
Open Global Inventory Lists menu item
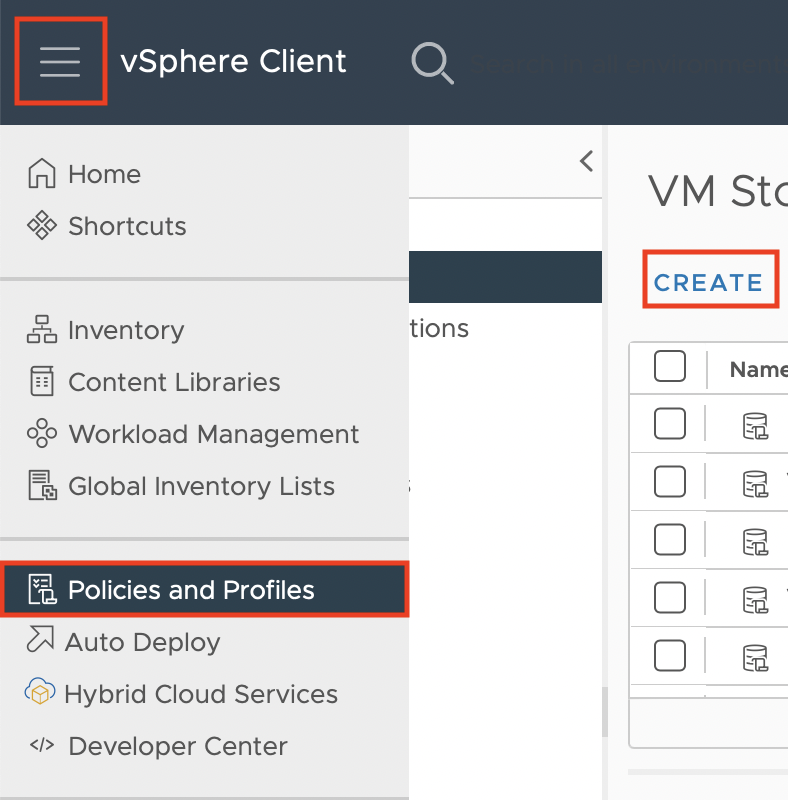pyautogui.click(x=200, y=486)
